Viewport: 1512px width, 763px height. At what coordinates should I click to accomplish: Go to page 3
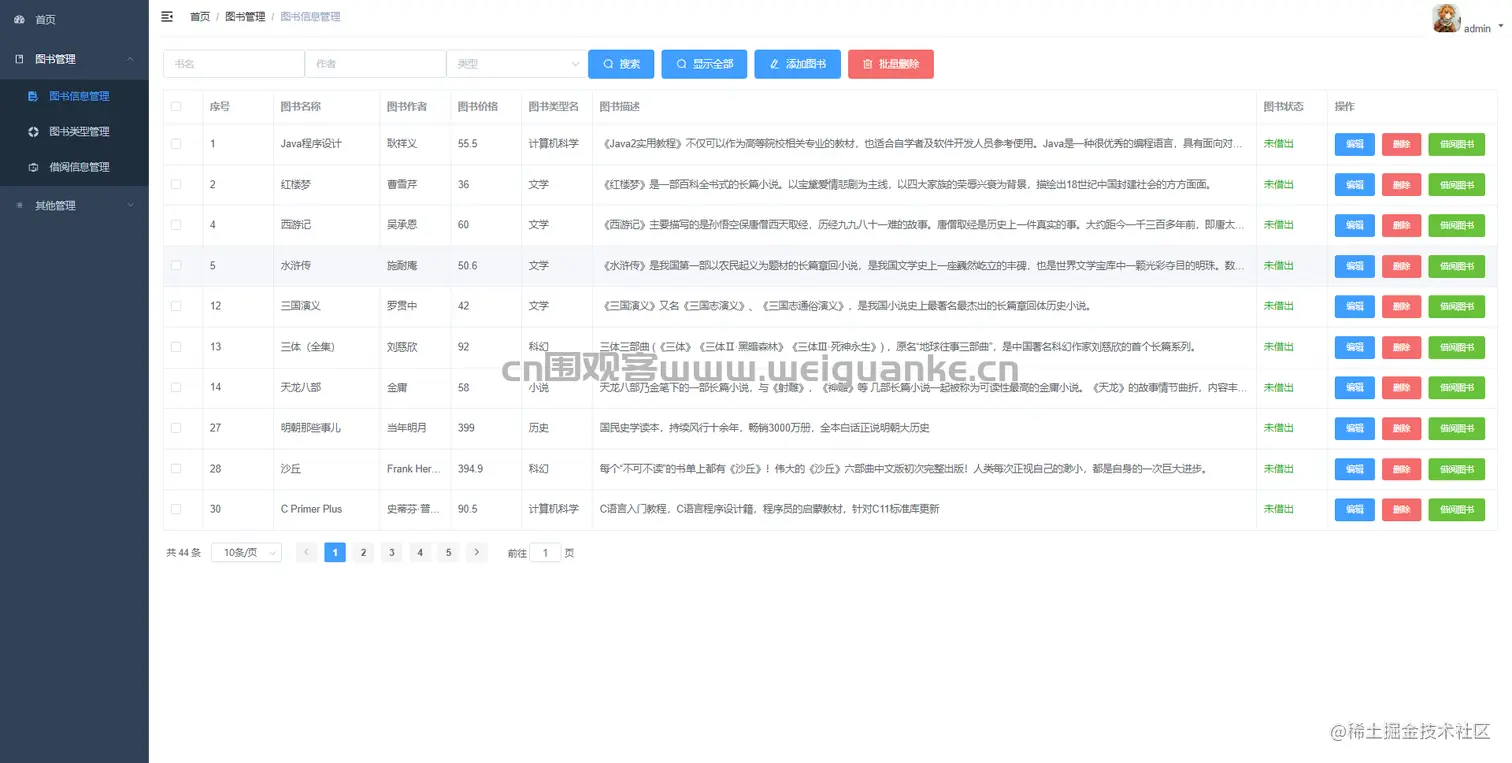pos(392,552)
